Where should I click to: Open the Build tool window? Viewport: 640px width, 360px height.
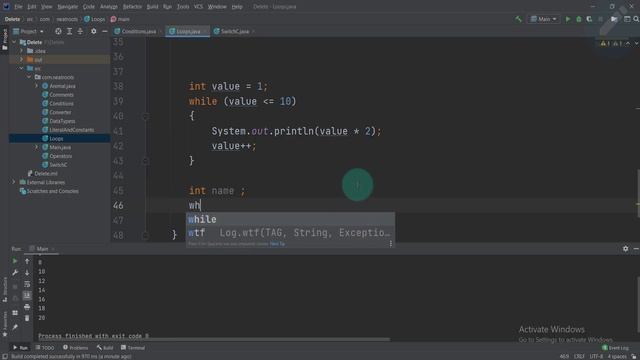click(105, 348)
